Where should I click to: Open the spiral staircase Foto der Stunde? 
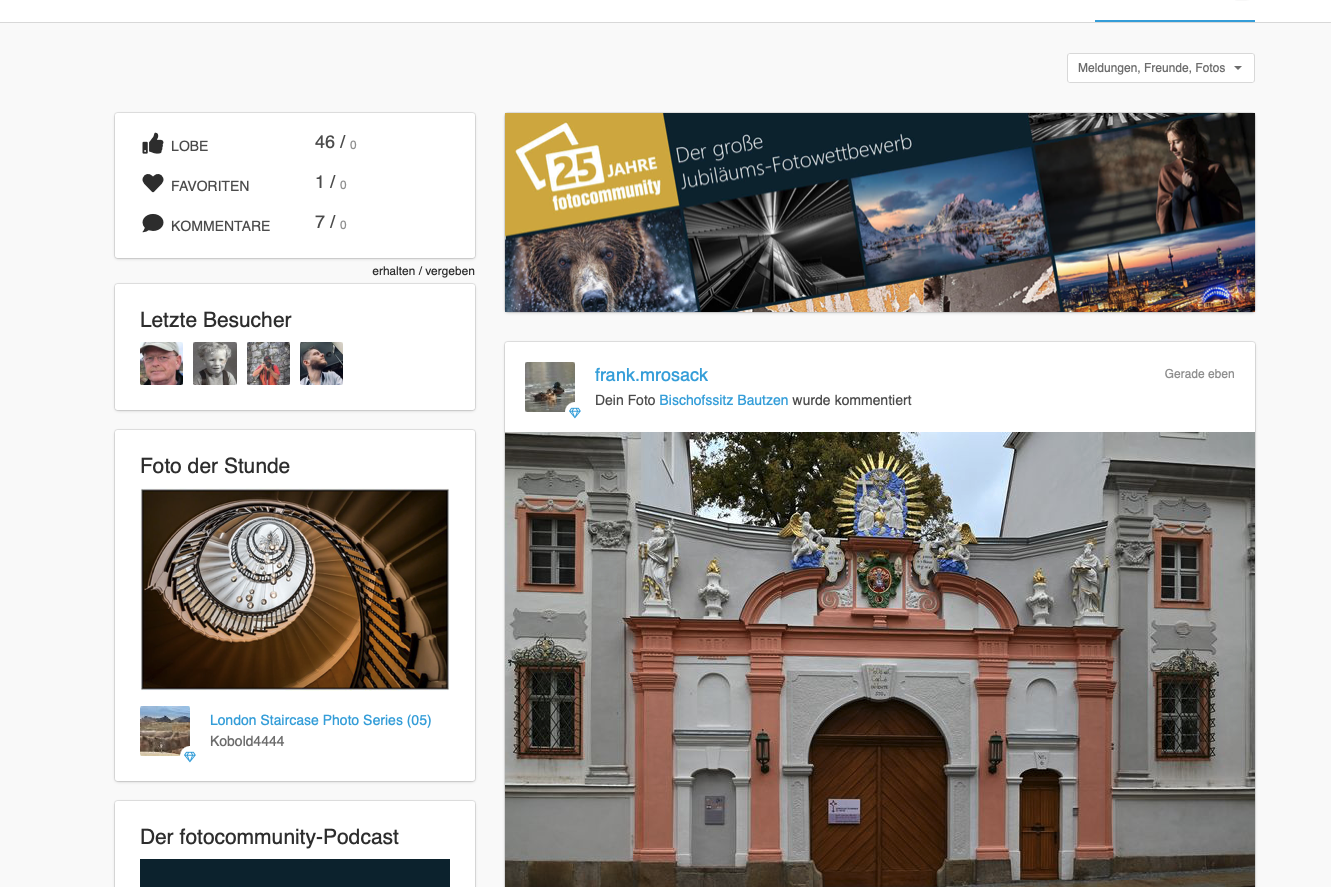295,589
